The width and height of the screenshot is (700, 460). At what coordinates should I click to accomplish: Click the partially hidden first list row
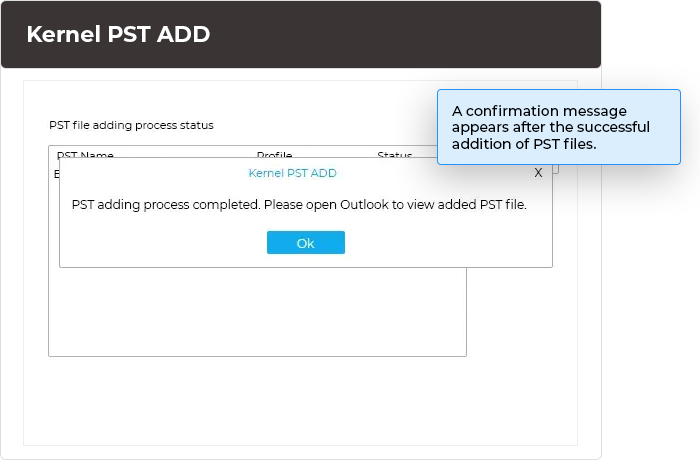56,174
